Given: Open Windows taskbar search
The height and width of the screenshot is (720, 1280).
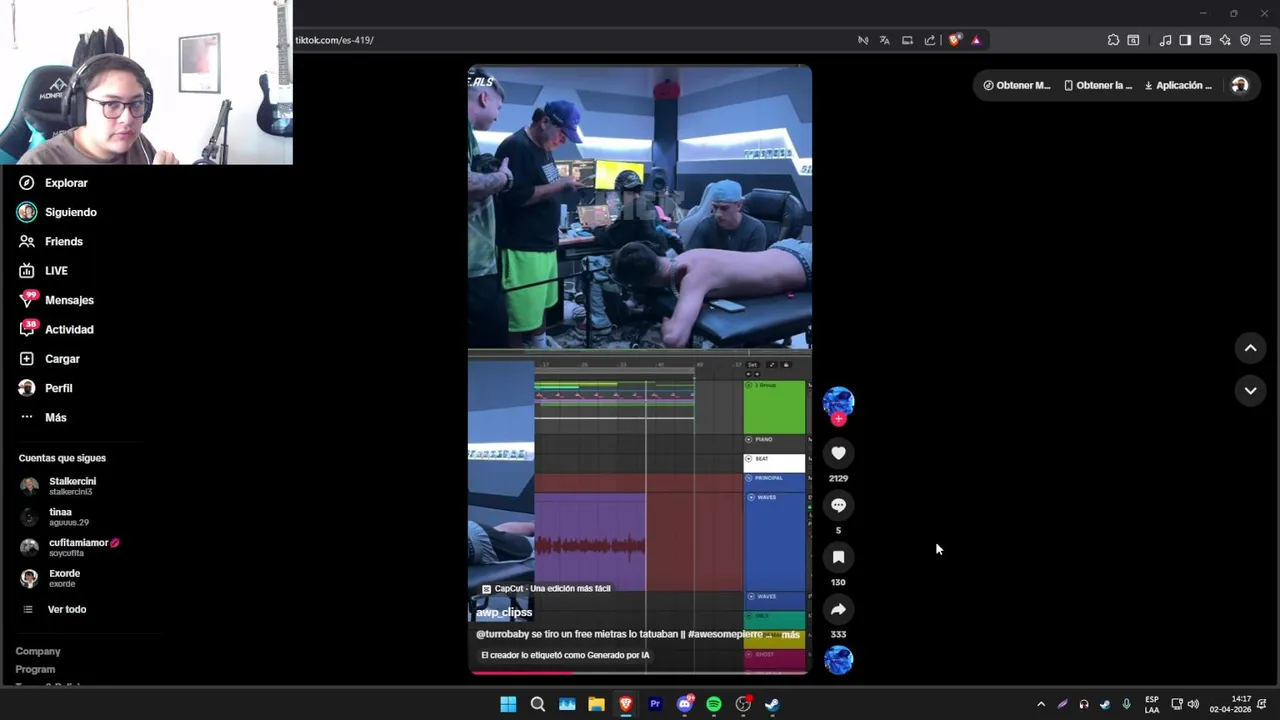Looking at the screenshot, I should point(537,704).
